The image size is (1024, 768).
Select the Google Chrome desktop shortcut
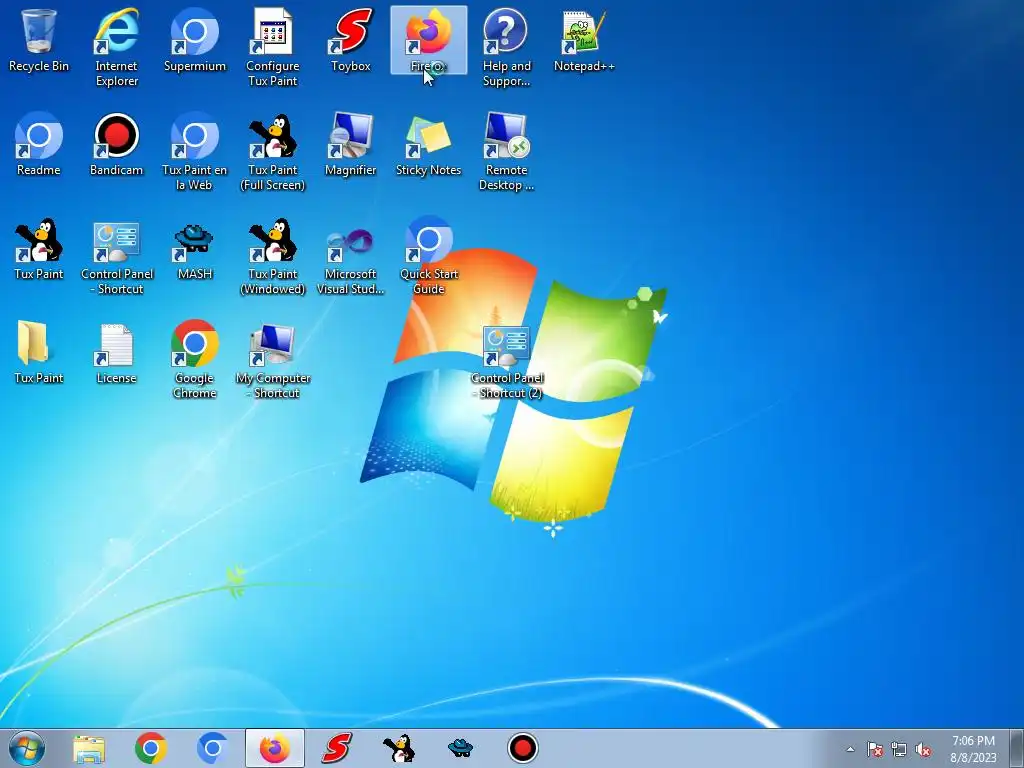195,359
